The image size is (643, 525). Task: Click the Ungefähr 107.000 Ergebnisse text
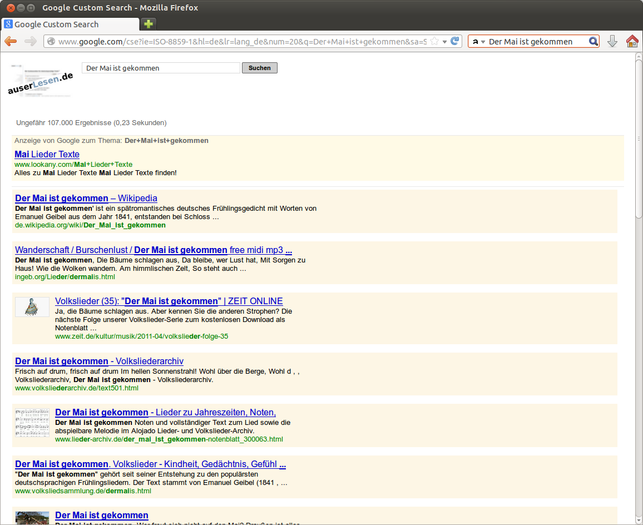click(x=91, y=123)
